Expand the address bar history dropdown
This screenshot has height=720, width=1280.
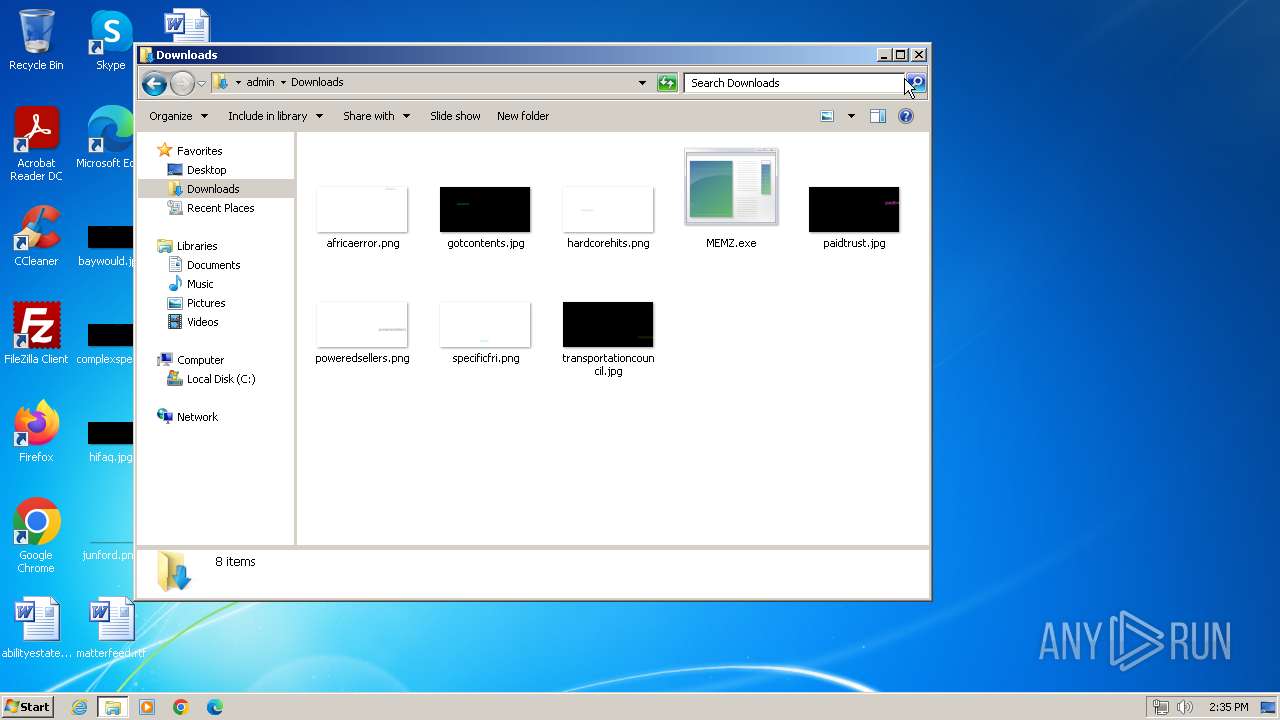pyautogui.click(x=642, y=83)
